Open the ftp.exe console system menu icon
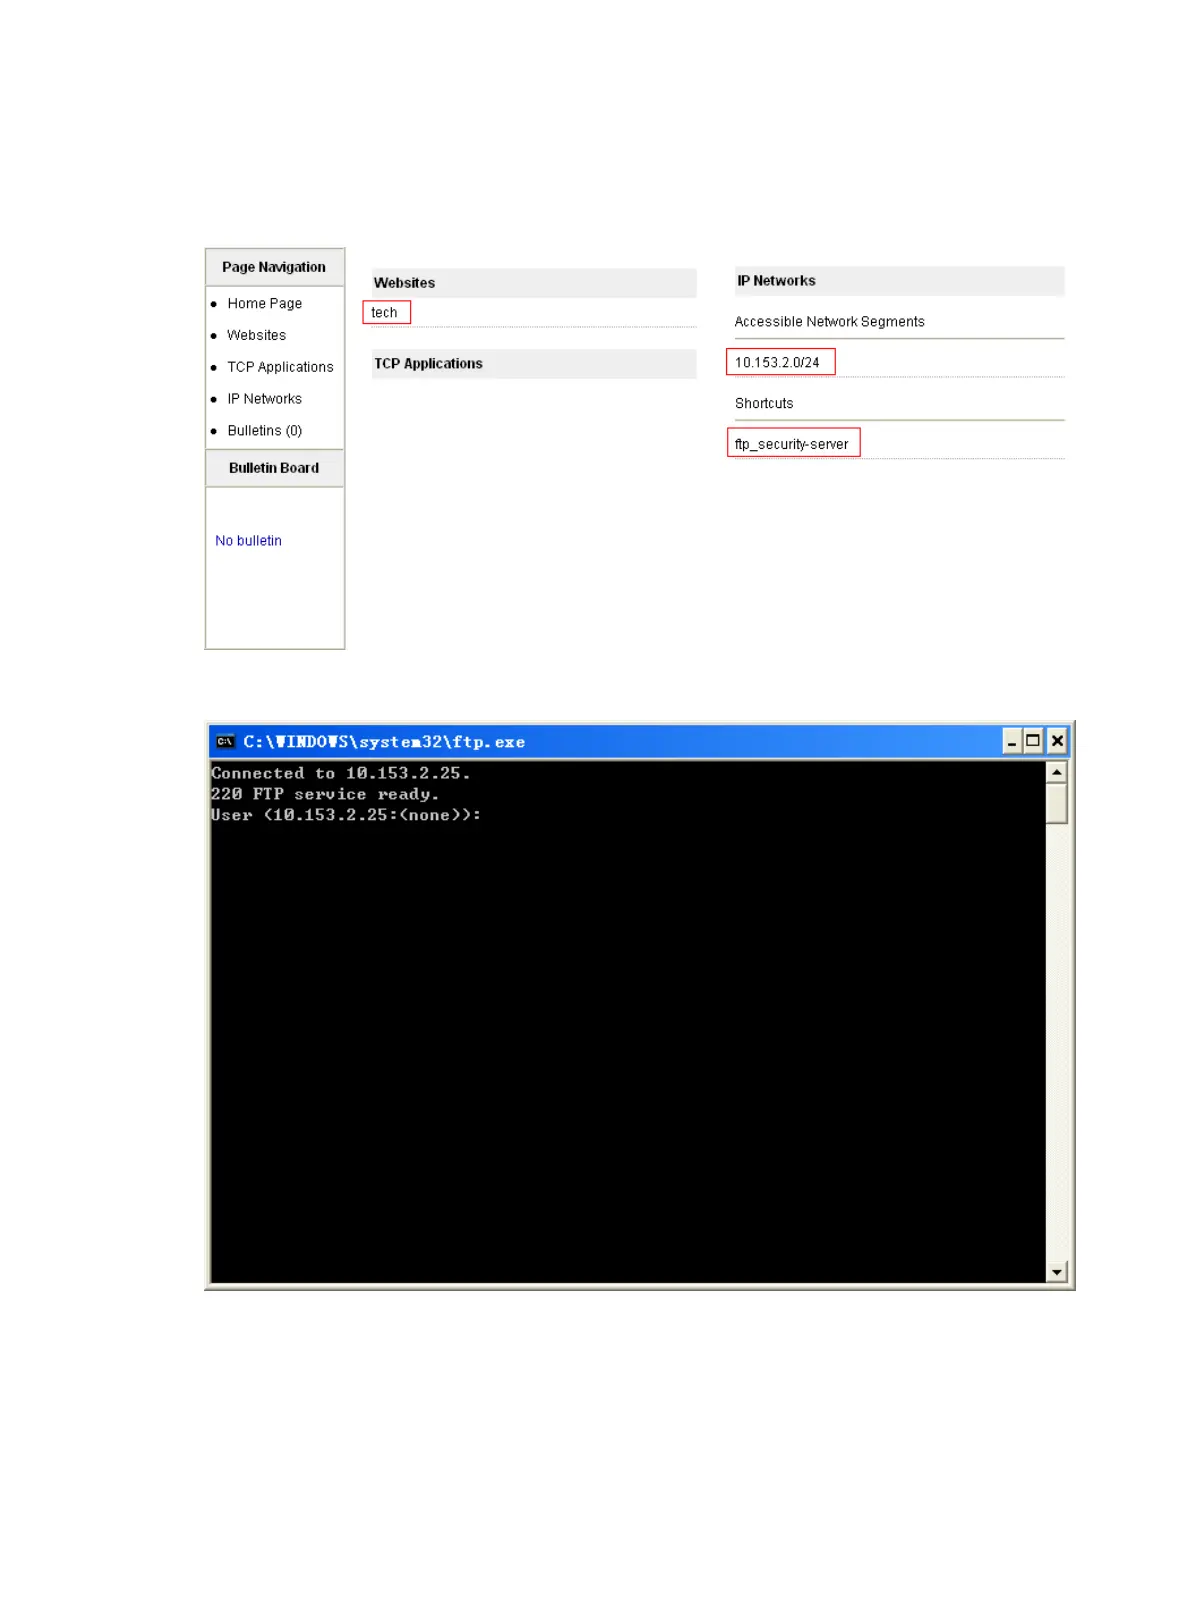1190x1616 pixels. pyautogui.click(x=225, y=741)
